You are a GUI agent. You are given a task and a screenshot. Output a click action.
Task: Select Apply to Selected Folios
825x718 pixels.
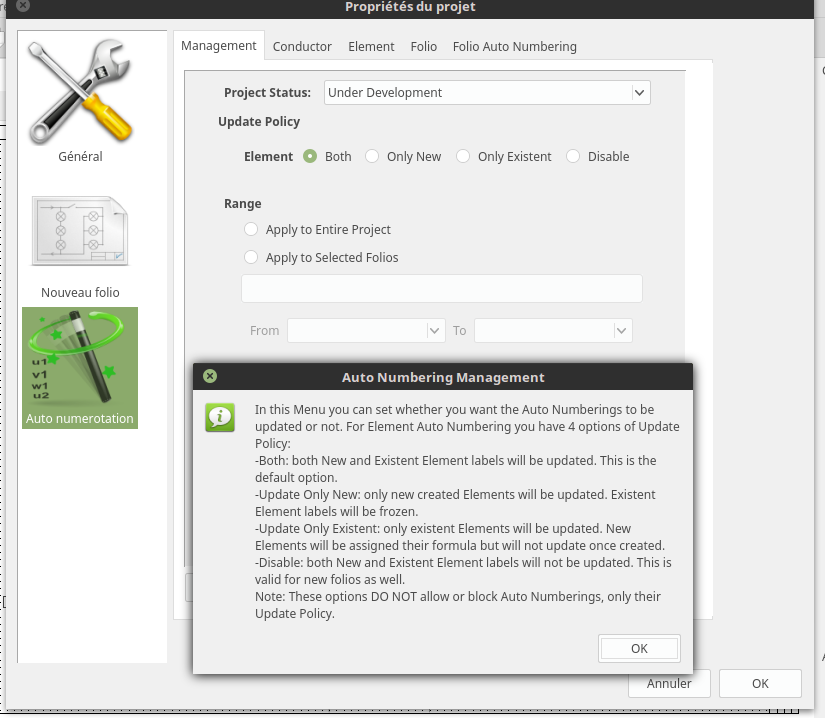(x=251, y=257)
